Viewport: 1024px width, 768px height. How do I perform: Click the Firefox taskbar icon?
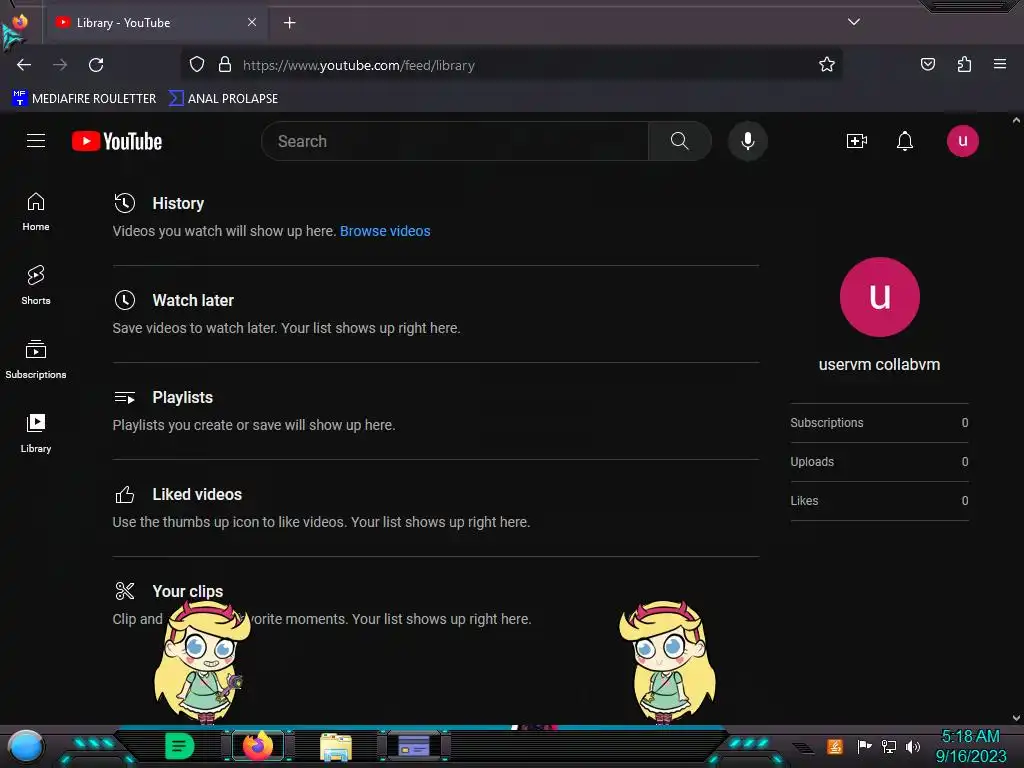point(258,746)
